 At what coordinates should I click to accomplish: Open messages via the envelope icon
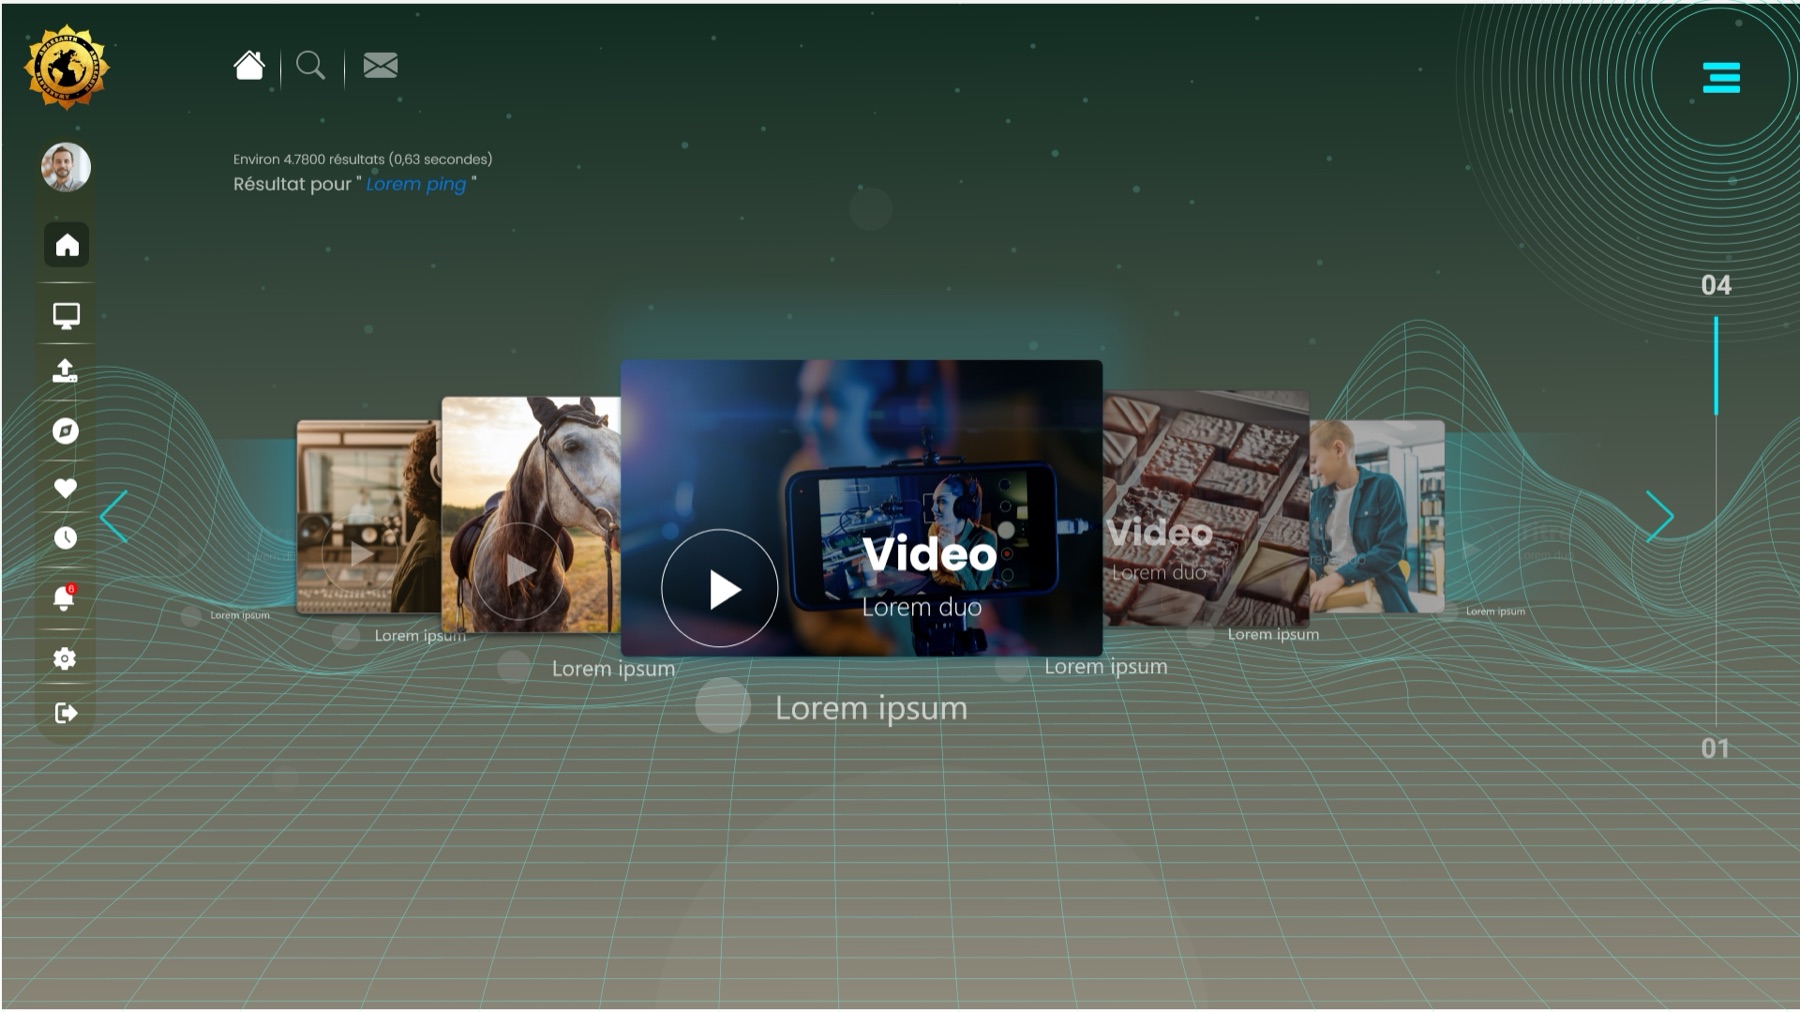point(379,65)
